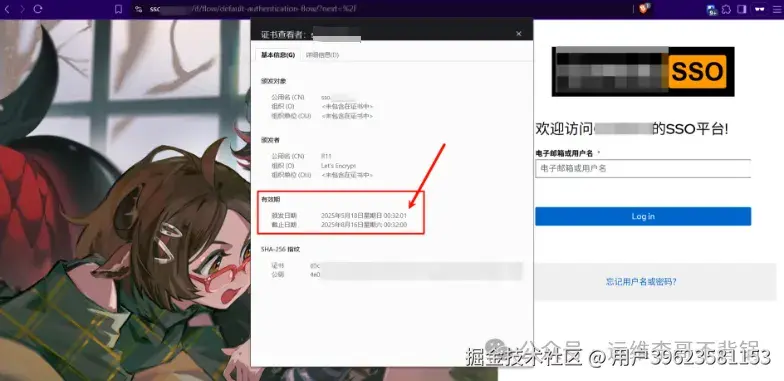Click the private-window glasses icon in toolbar

pos(760,9)
